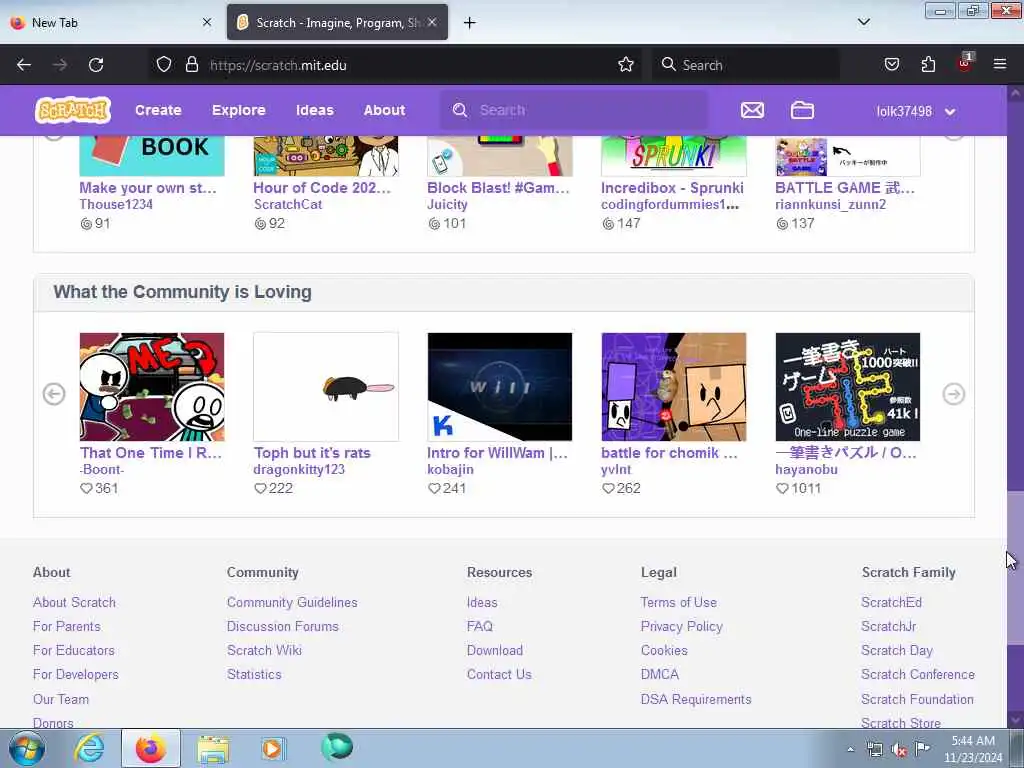The width and height of the screenshot is (1024, 768).
Task: Open the That One Time I R... thumbnail
Action: click(152, 387)
